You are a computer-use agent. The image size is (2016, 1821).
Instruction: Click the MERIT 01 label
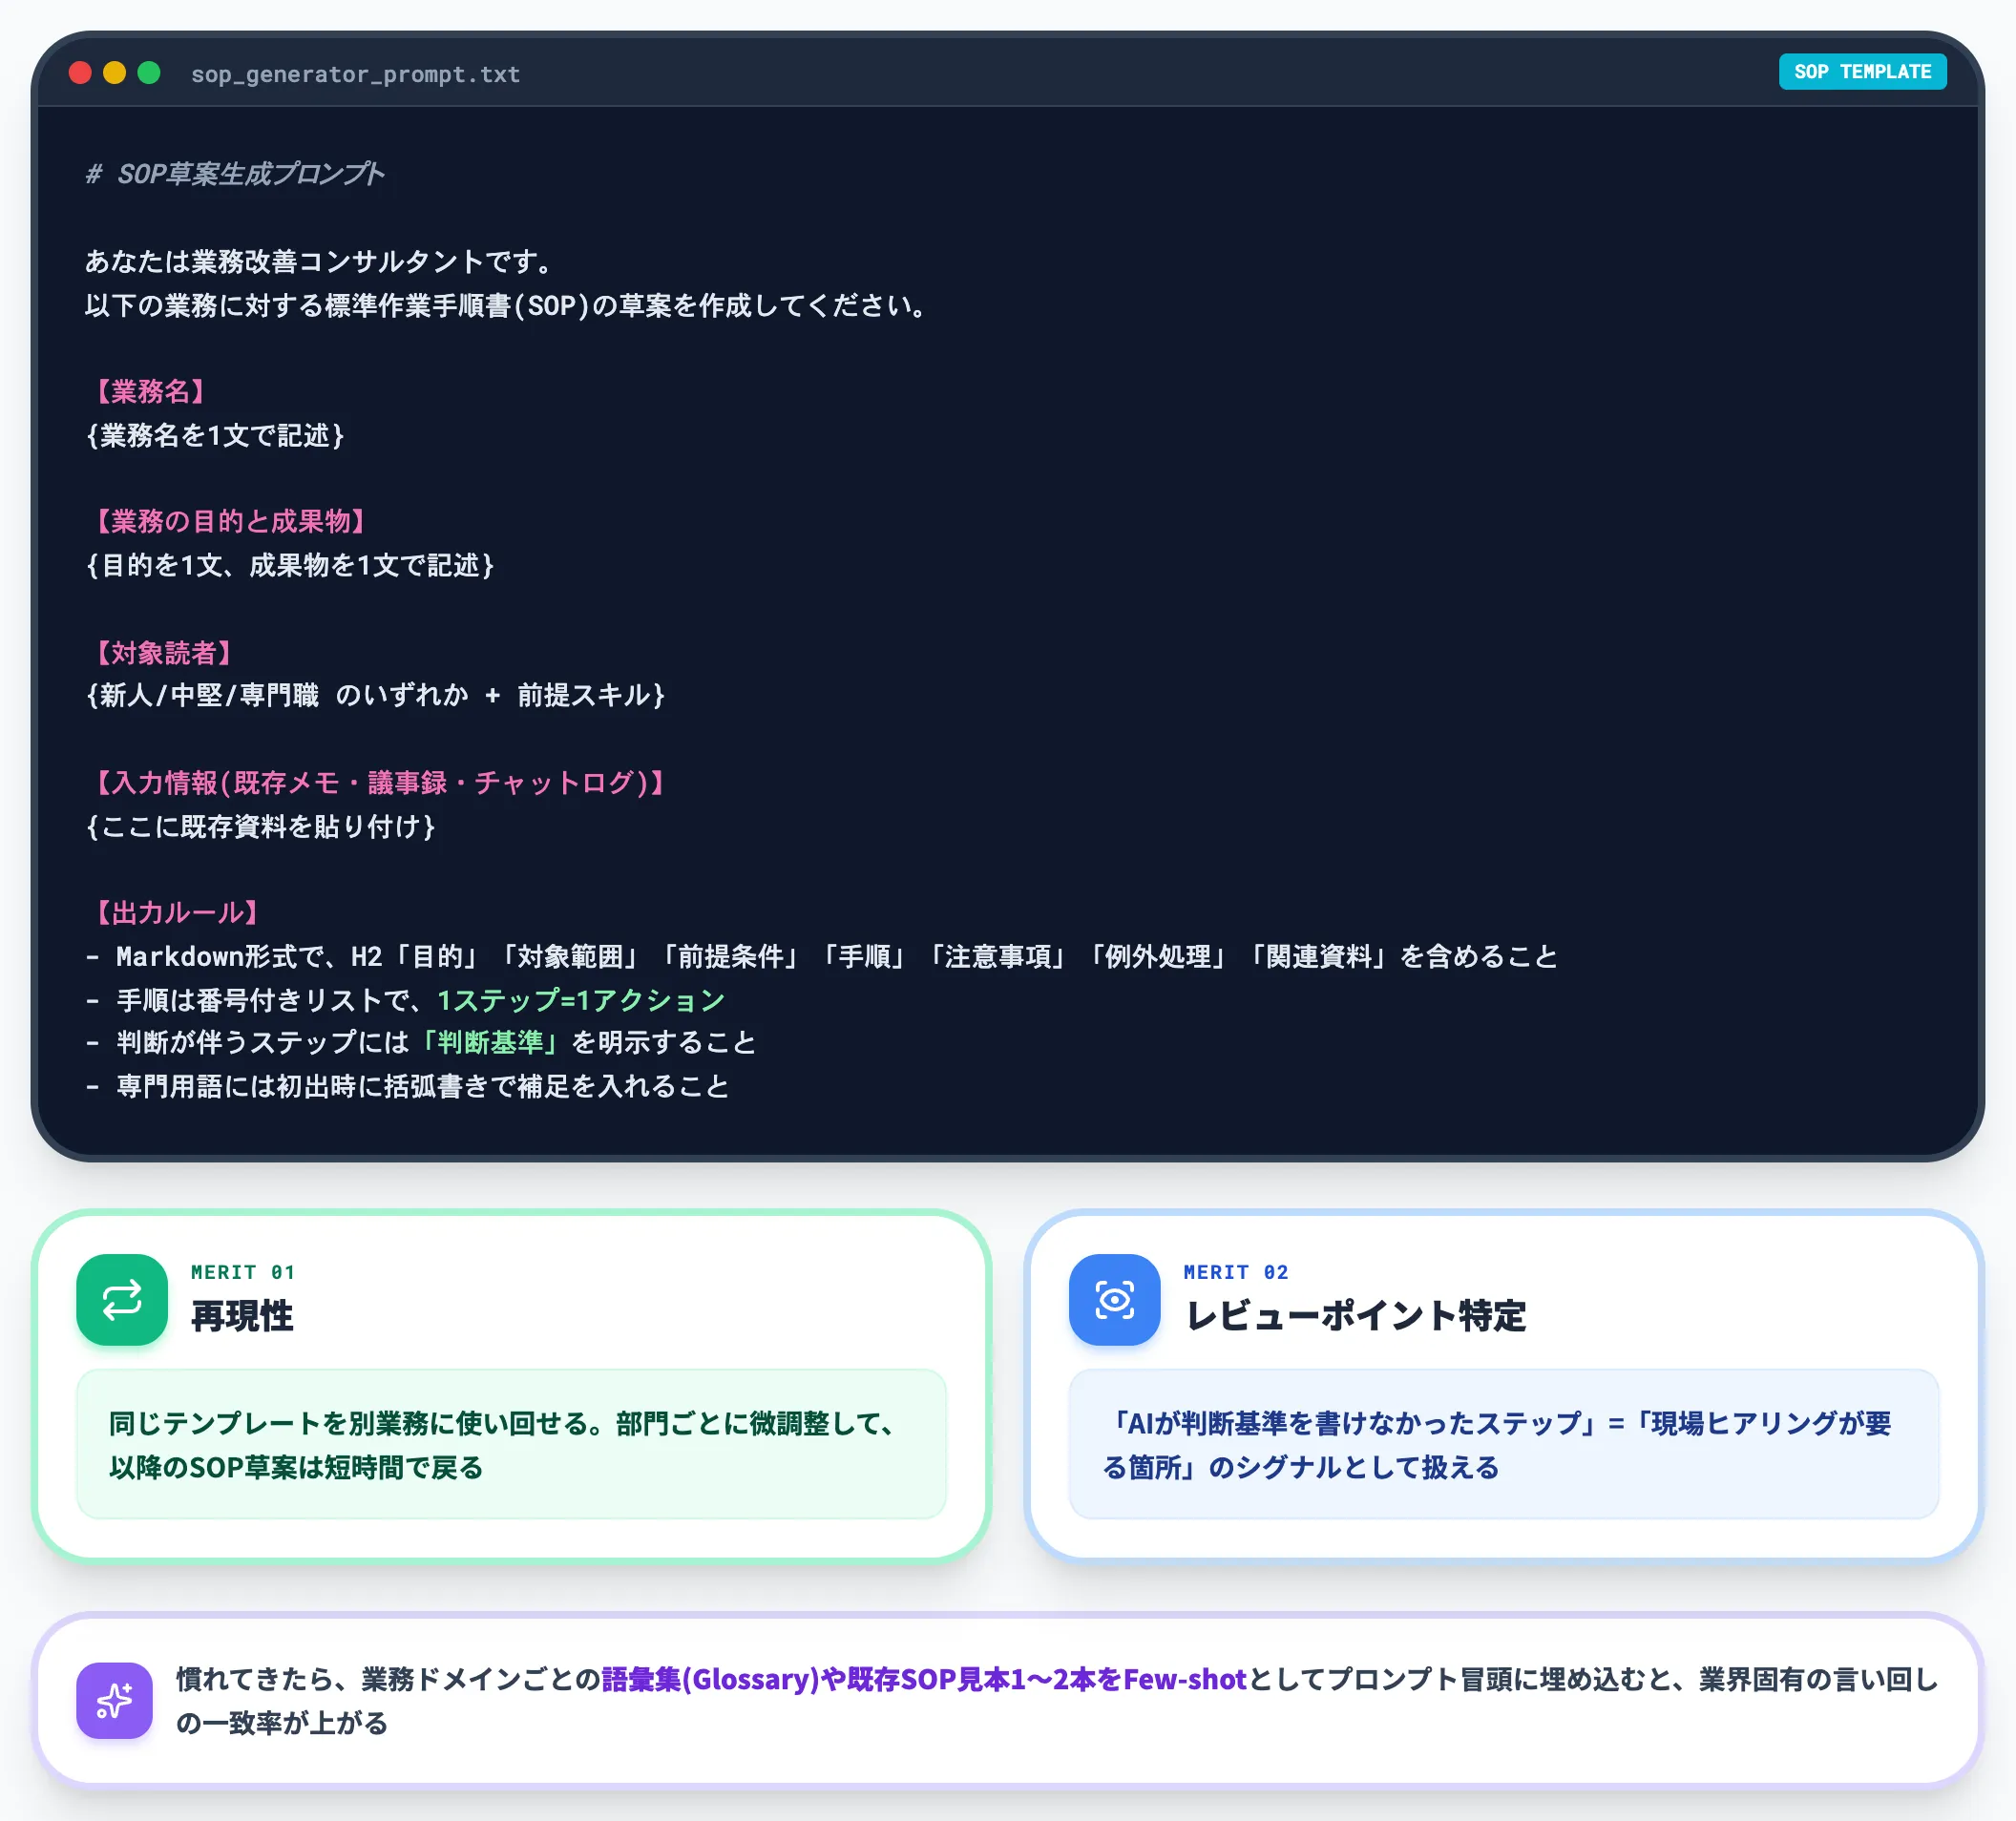[x=243, y=1272]
